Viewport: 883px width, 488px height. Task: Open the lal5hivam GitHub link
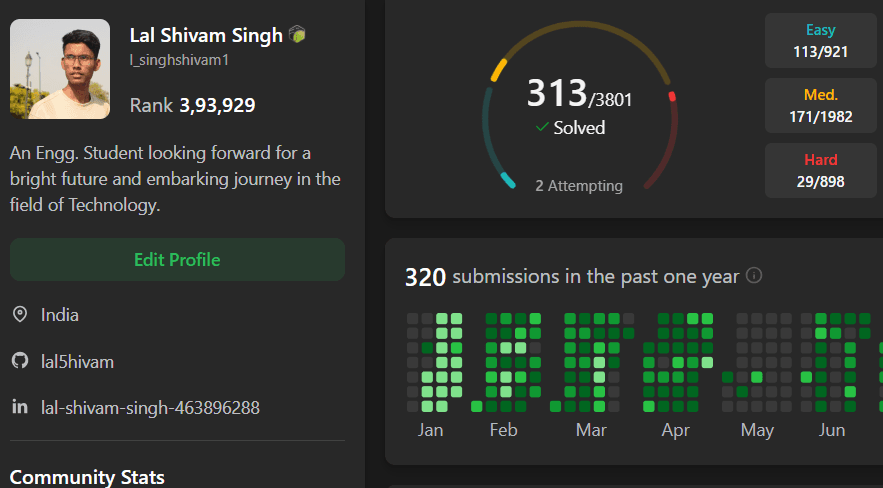click(77, 361)
